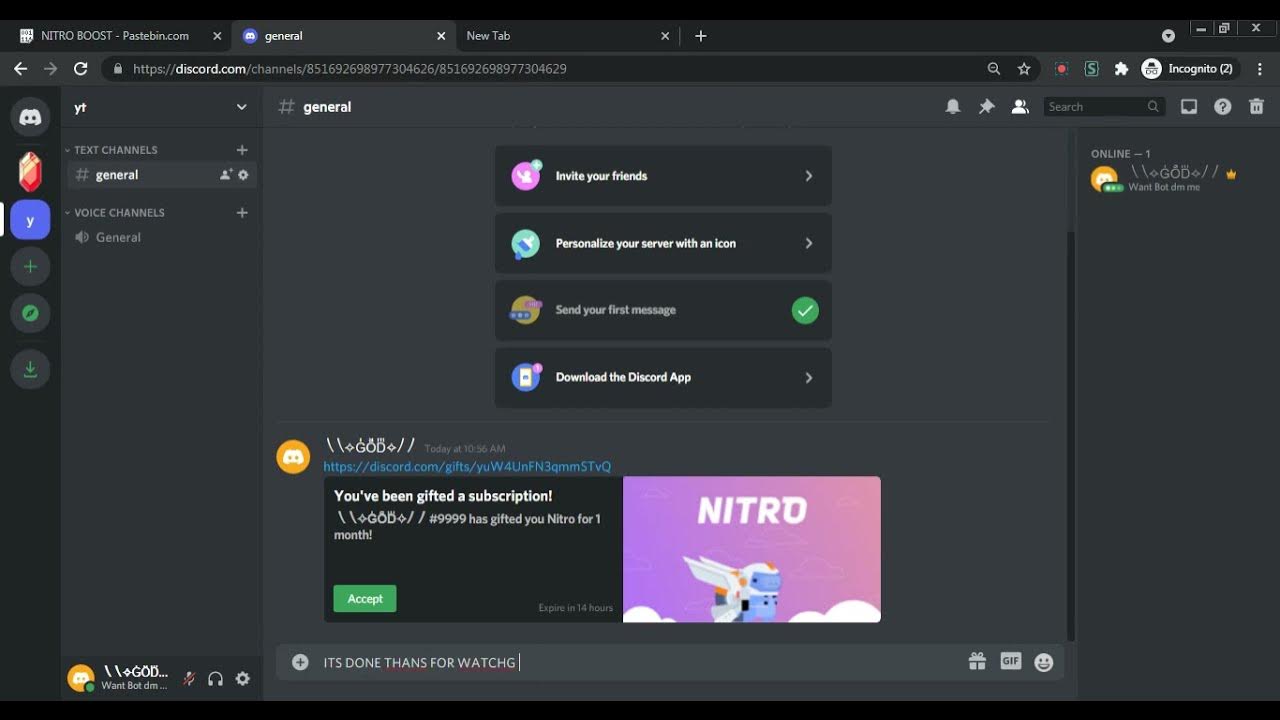1280x720 pixels.
Task: Select the red crystal server icon
Action: [30, 172]
